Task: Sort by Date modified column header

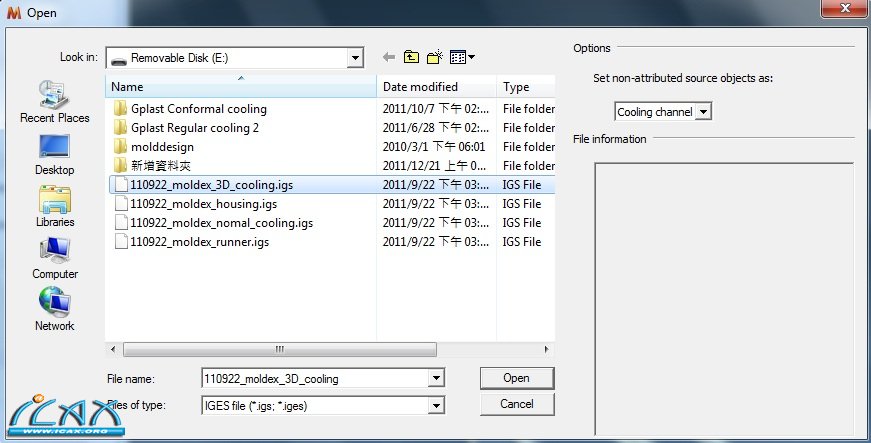Action: (437, 87)
